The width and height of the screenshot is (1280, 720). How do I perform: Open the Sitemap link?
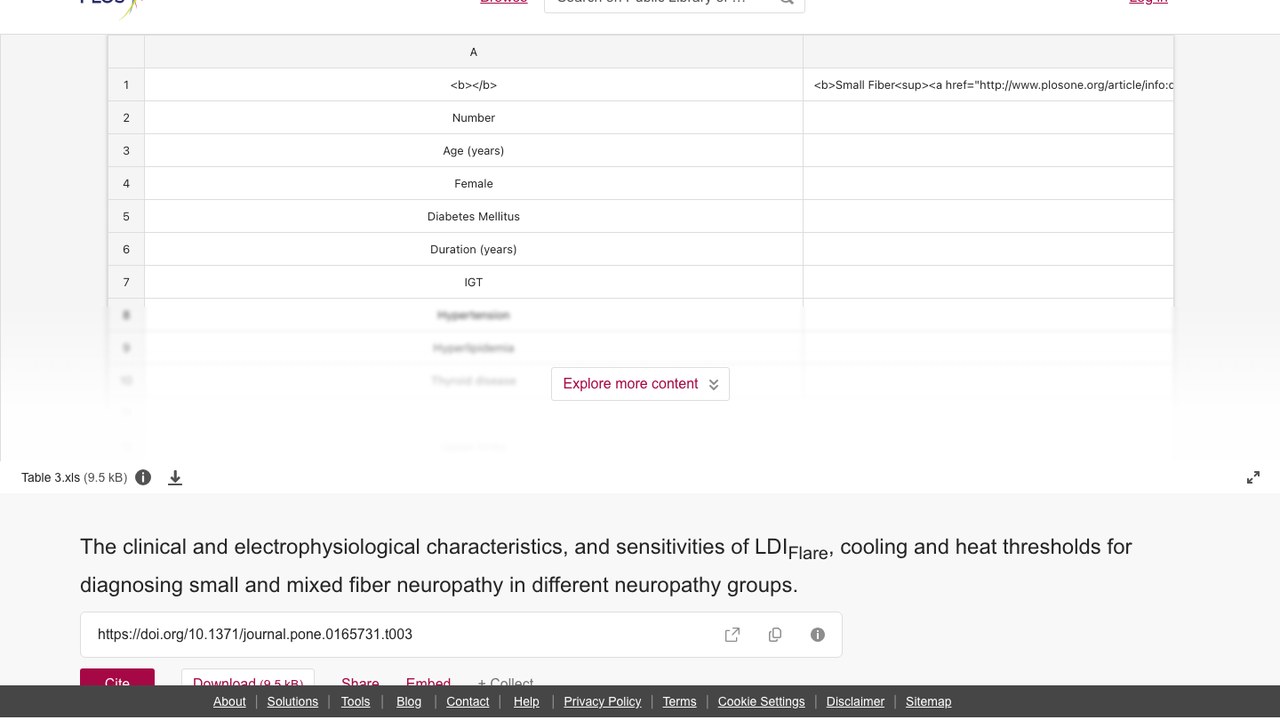click(x=929, y=702)
